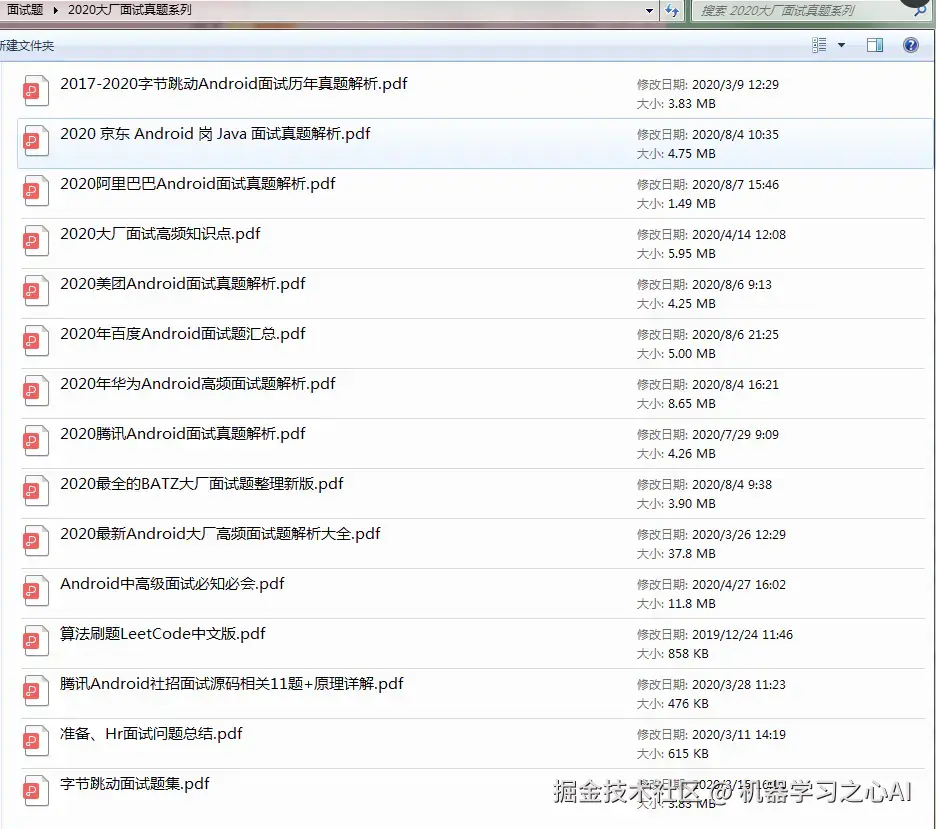Click PDF icon of 准备、Hr面试问题总结.pdf
936x829 pixels.
[x=35, y=741]
